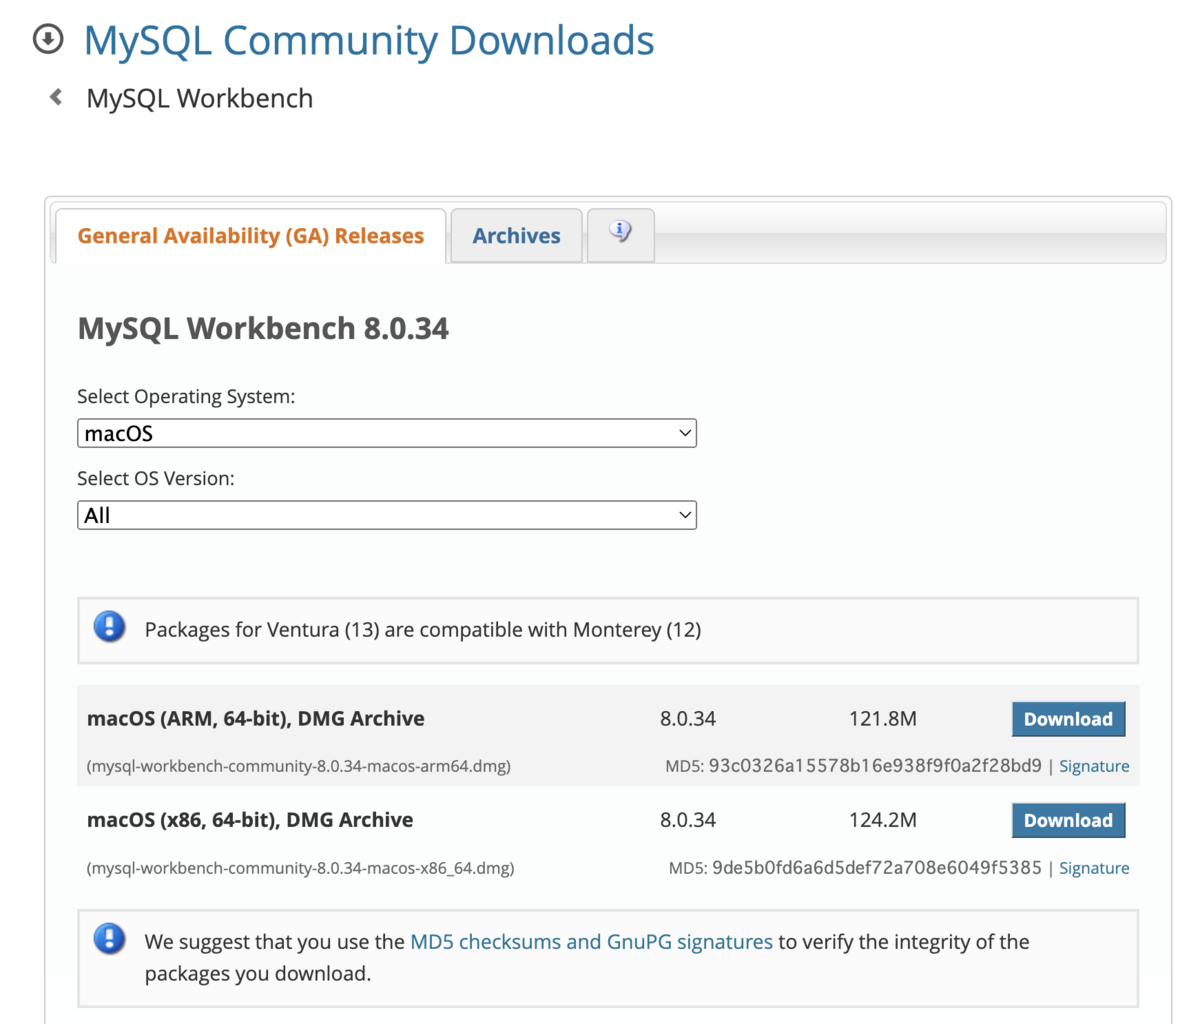Click the blue info icon in the MD5 suggestion box
This screenshot has height=1024, width=1200.
[109, 939]
